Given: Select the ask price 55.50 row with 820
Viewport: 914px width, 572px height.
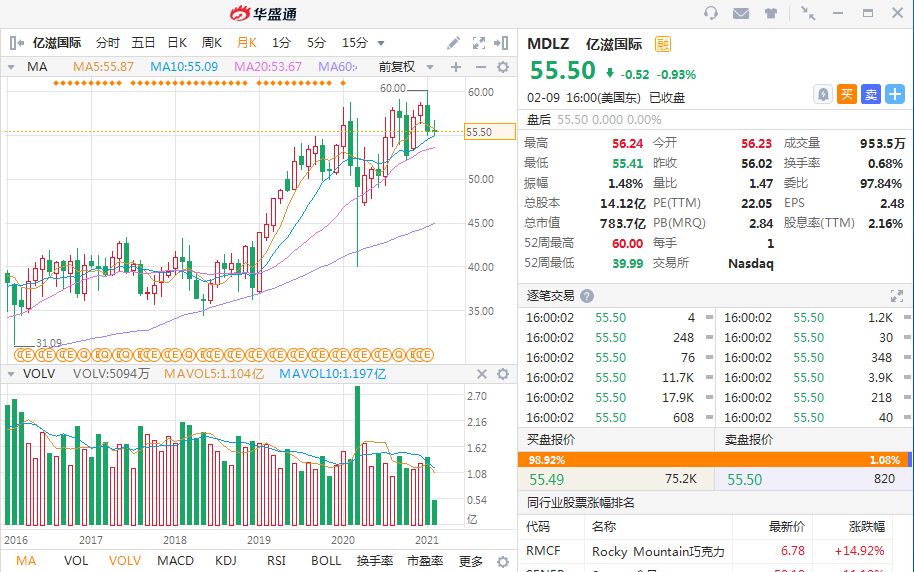Looking at the screenshot, I should pyautogui.click(x=813, y=479).
